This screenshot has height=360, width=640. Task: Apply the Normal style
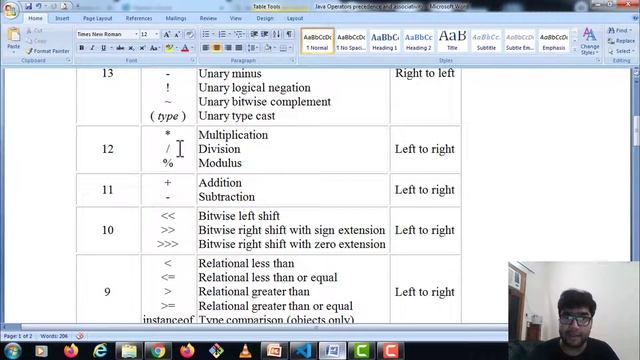(x=317, y=41)
